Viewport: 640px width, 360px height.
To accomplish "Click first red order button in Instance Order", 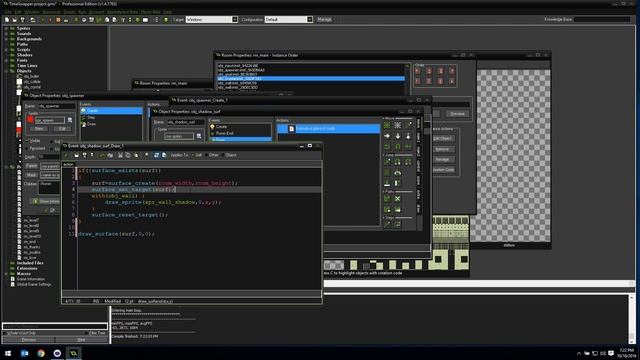I will coord(418,71).
